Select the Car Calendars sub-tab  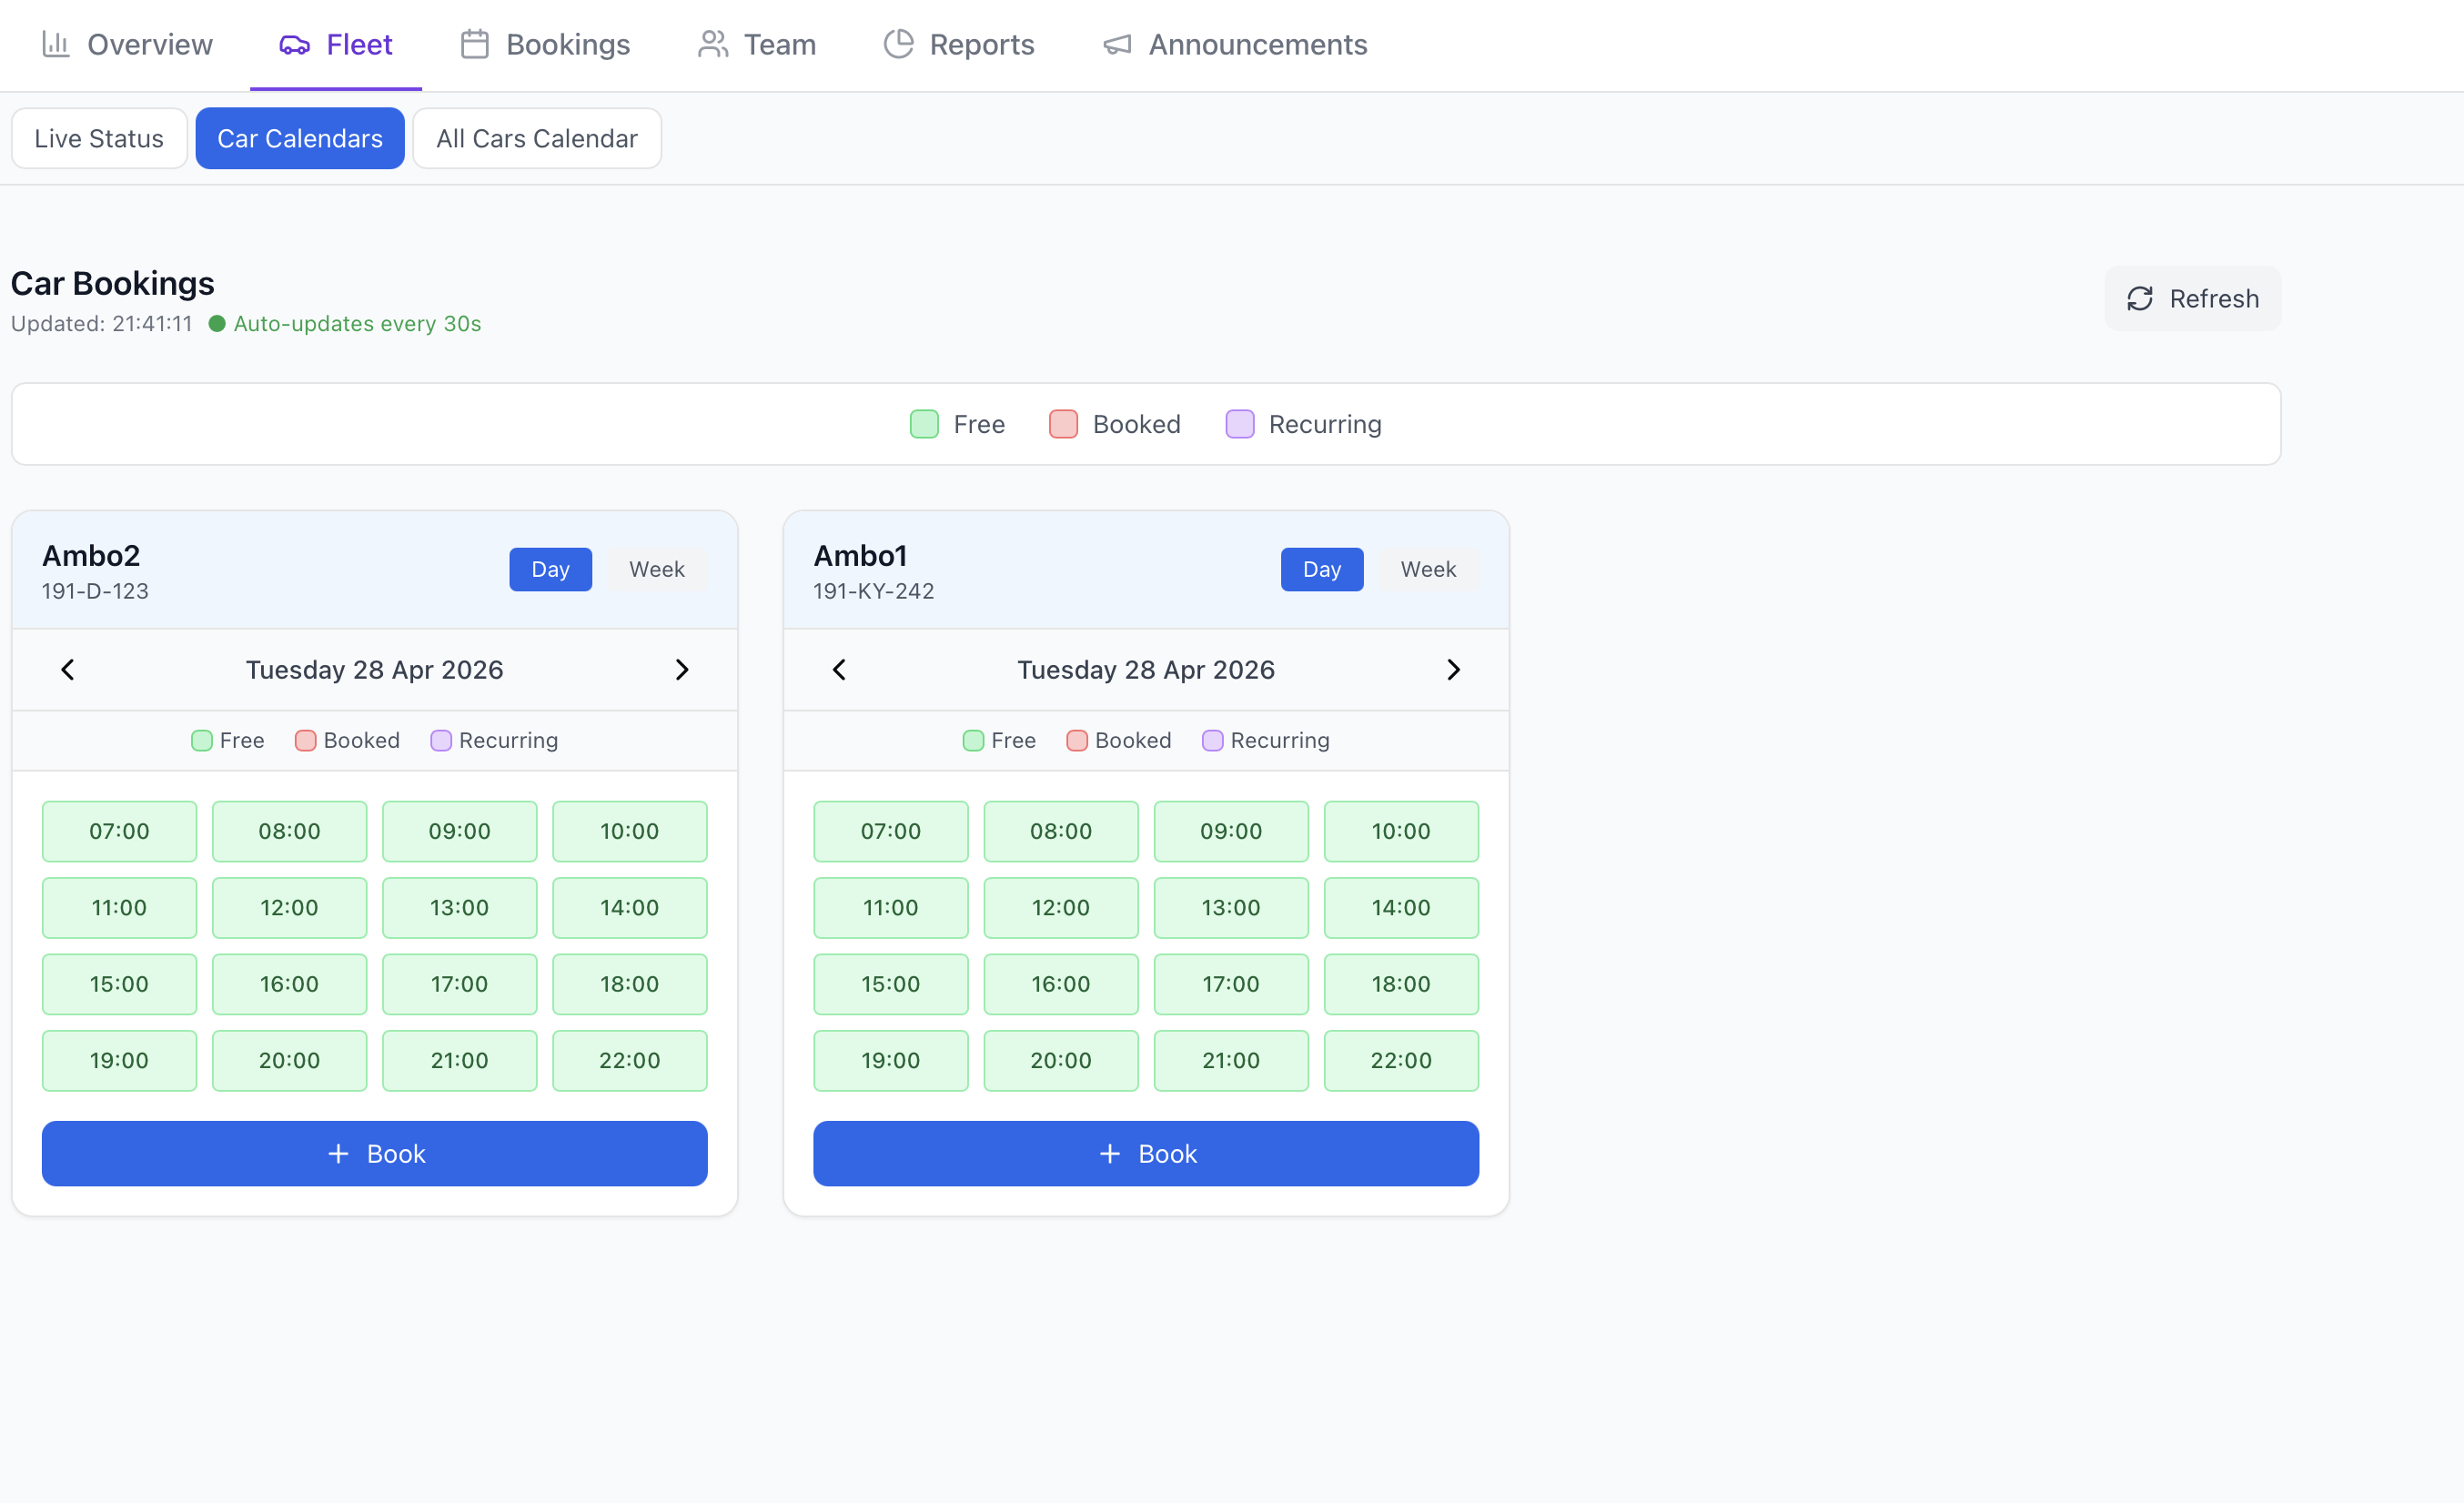pos(300,138)
